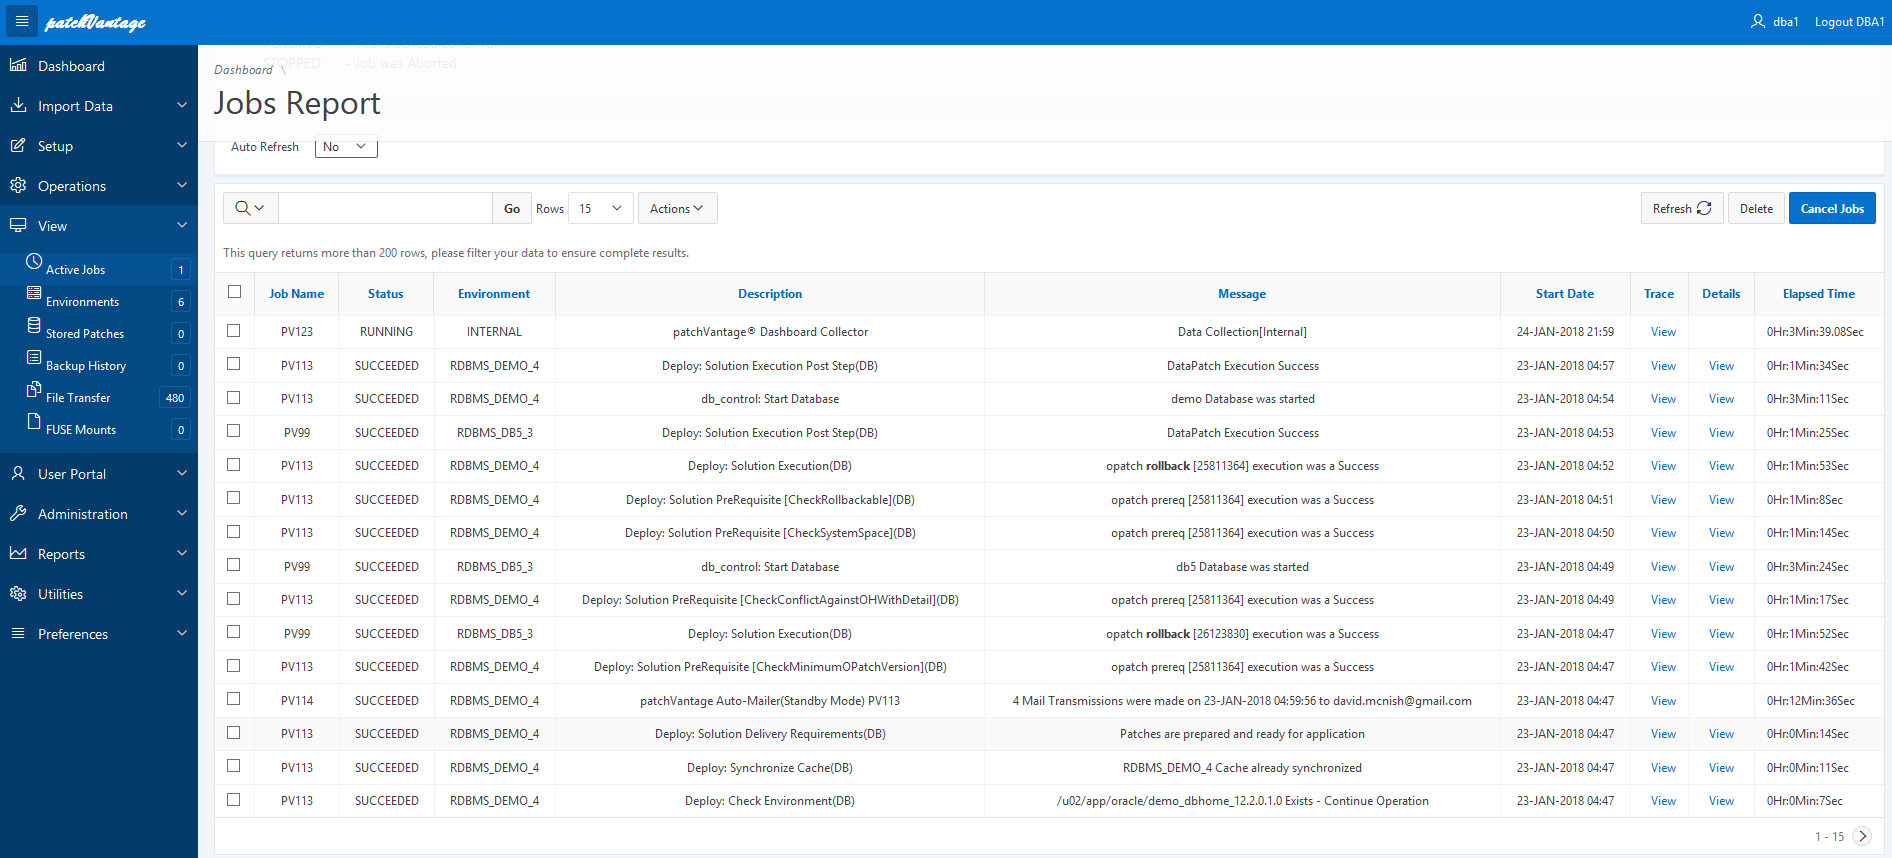Expand the Preferences menu chevron
1892x858 pixels.
[182, 633]
